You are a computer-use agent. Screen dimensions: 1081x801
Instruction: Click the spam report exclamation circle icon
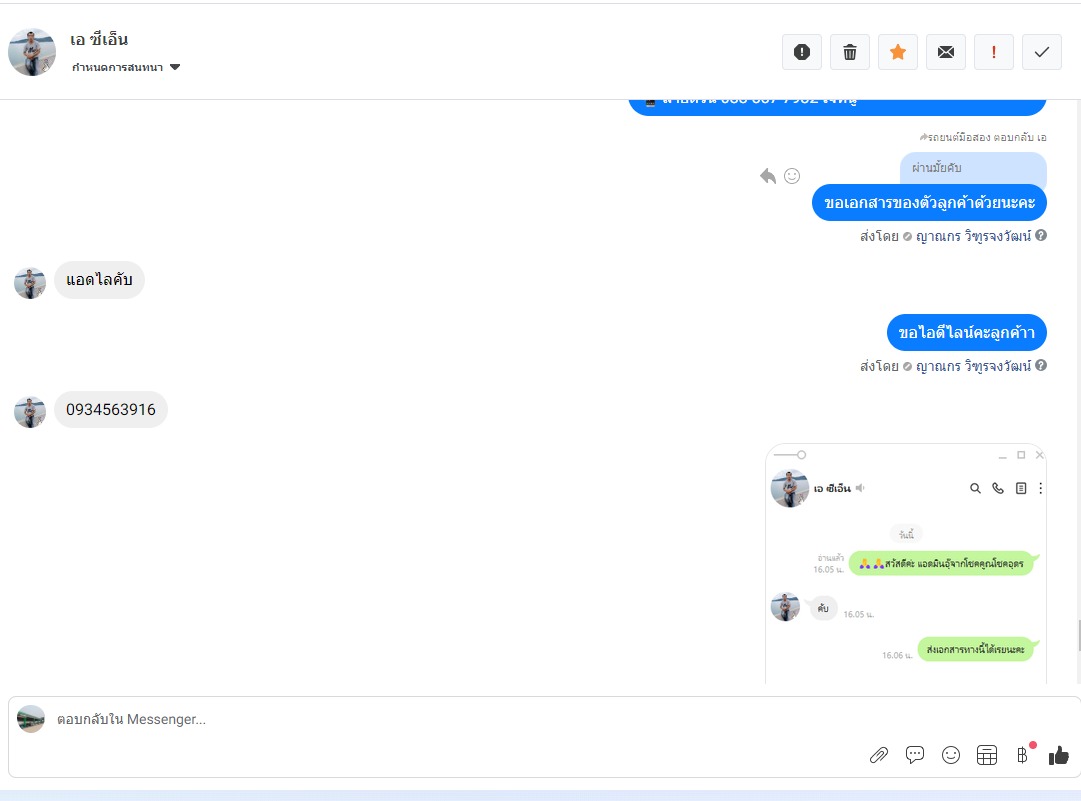pyautogui.click(x=802, y=52)
